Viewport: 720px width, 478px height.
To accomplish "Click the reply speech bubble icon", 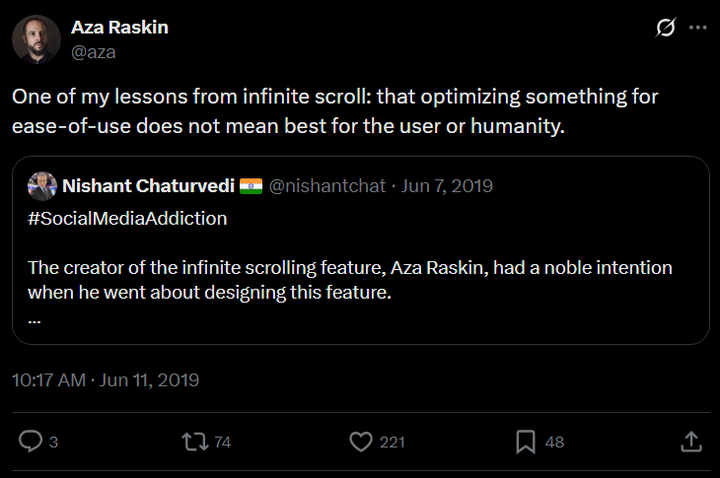I will coord(31,441).
